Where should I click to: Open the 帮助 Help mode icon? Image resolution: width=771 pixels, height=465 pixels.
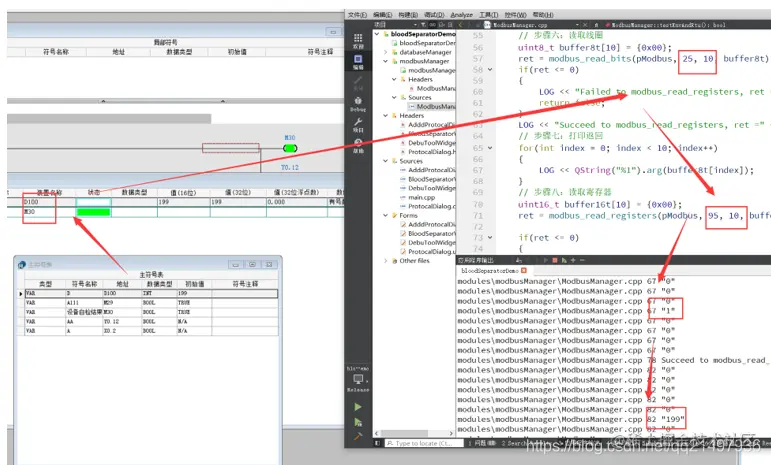tap(358, 146)
